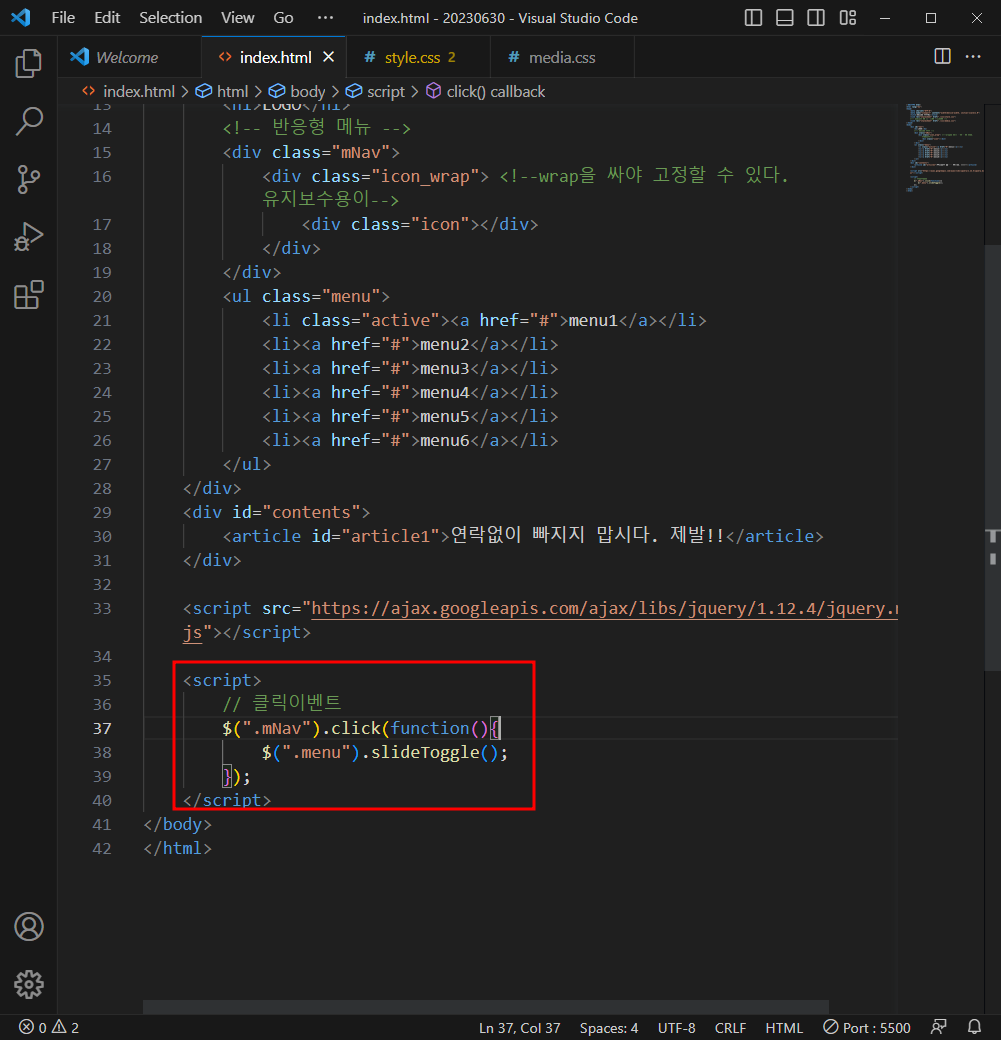Click the class="icon_wrap" code

coord(395,176)
